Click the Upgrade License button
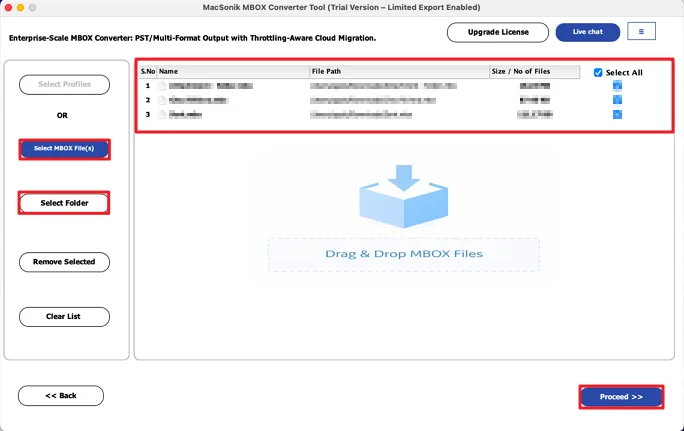 pyautogui.click(x=498, y=32)
